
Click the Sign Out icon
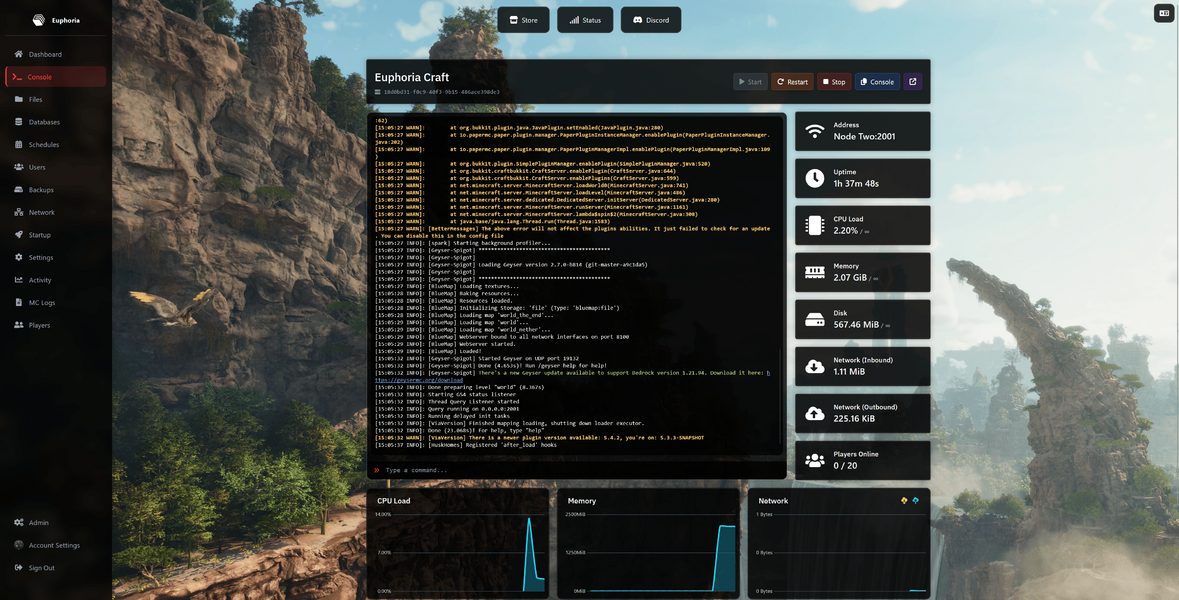point(19,568)
